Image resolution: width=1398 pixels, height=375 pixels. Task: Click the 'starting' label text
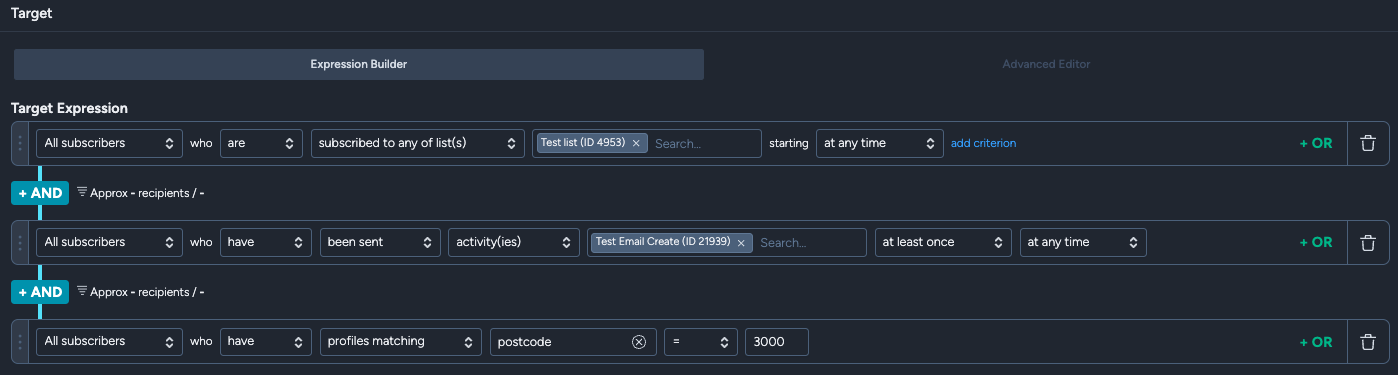click(x=789, y=143)
